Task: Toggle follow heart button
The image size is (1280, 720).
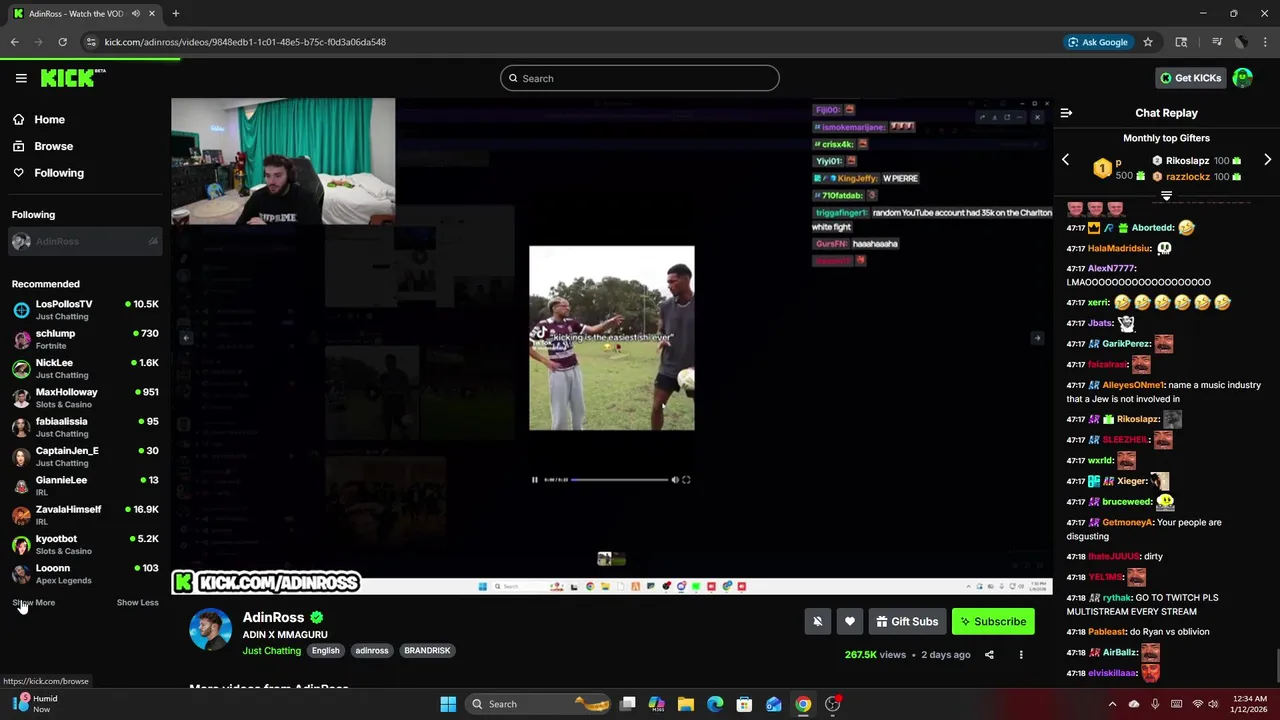Action: [x=850, y=622]
